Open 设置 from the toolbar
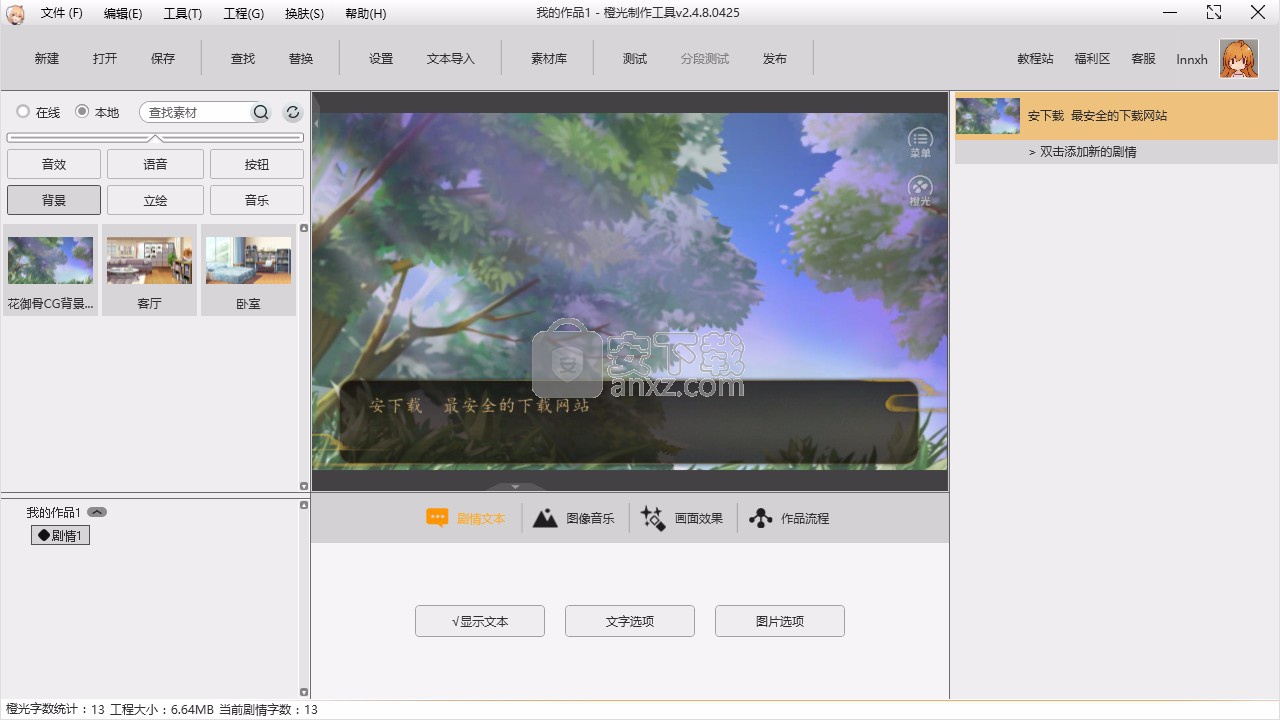Screen dimensions: 1280x720 click(381, 59)
